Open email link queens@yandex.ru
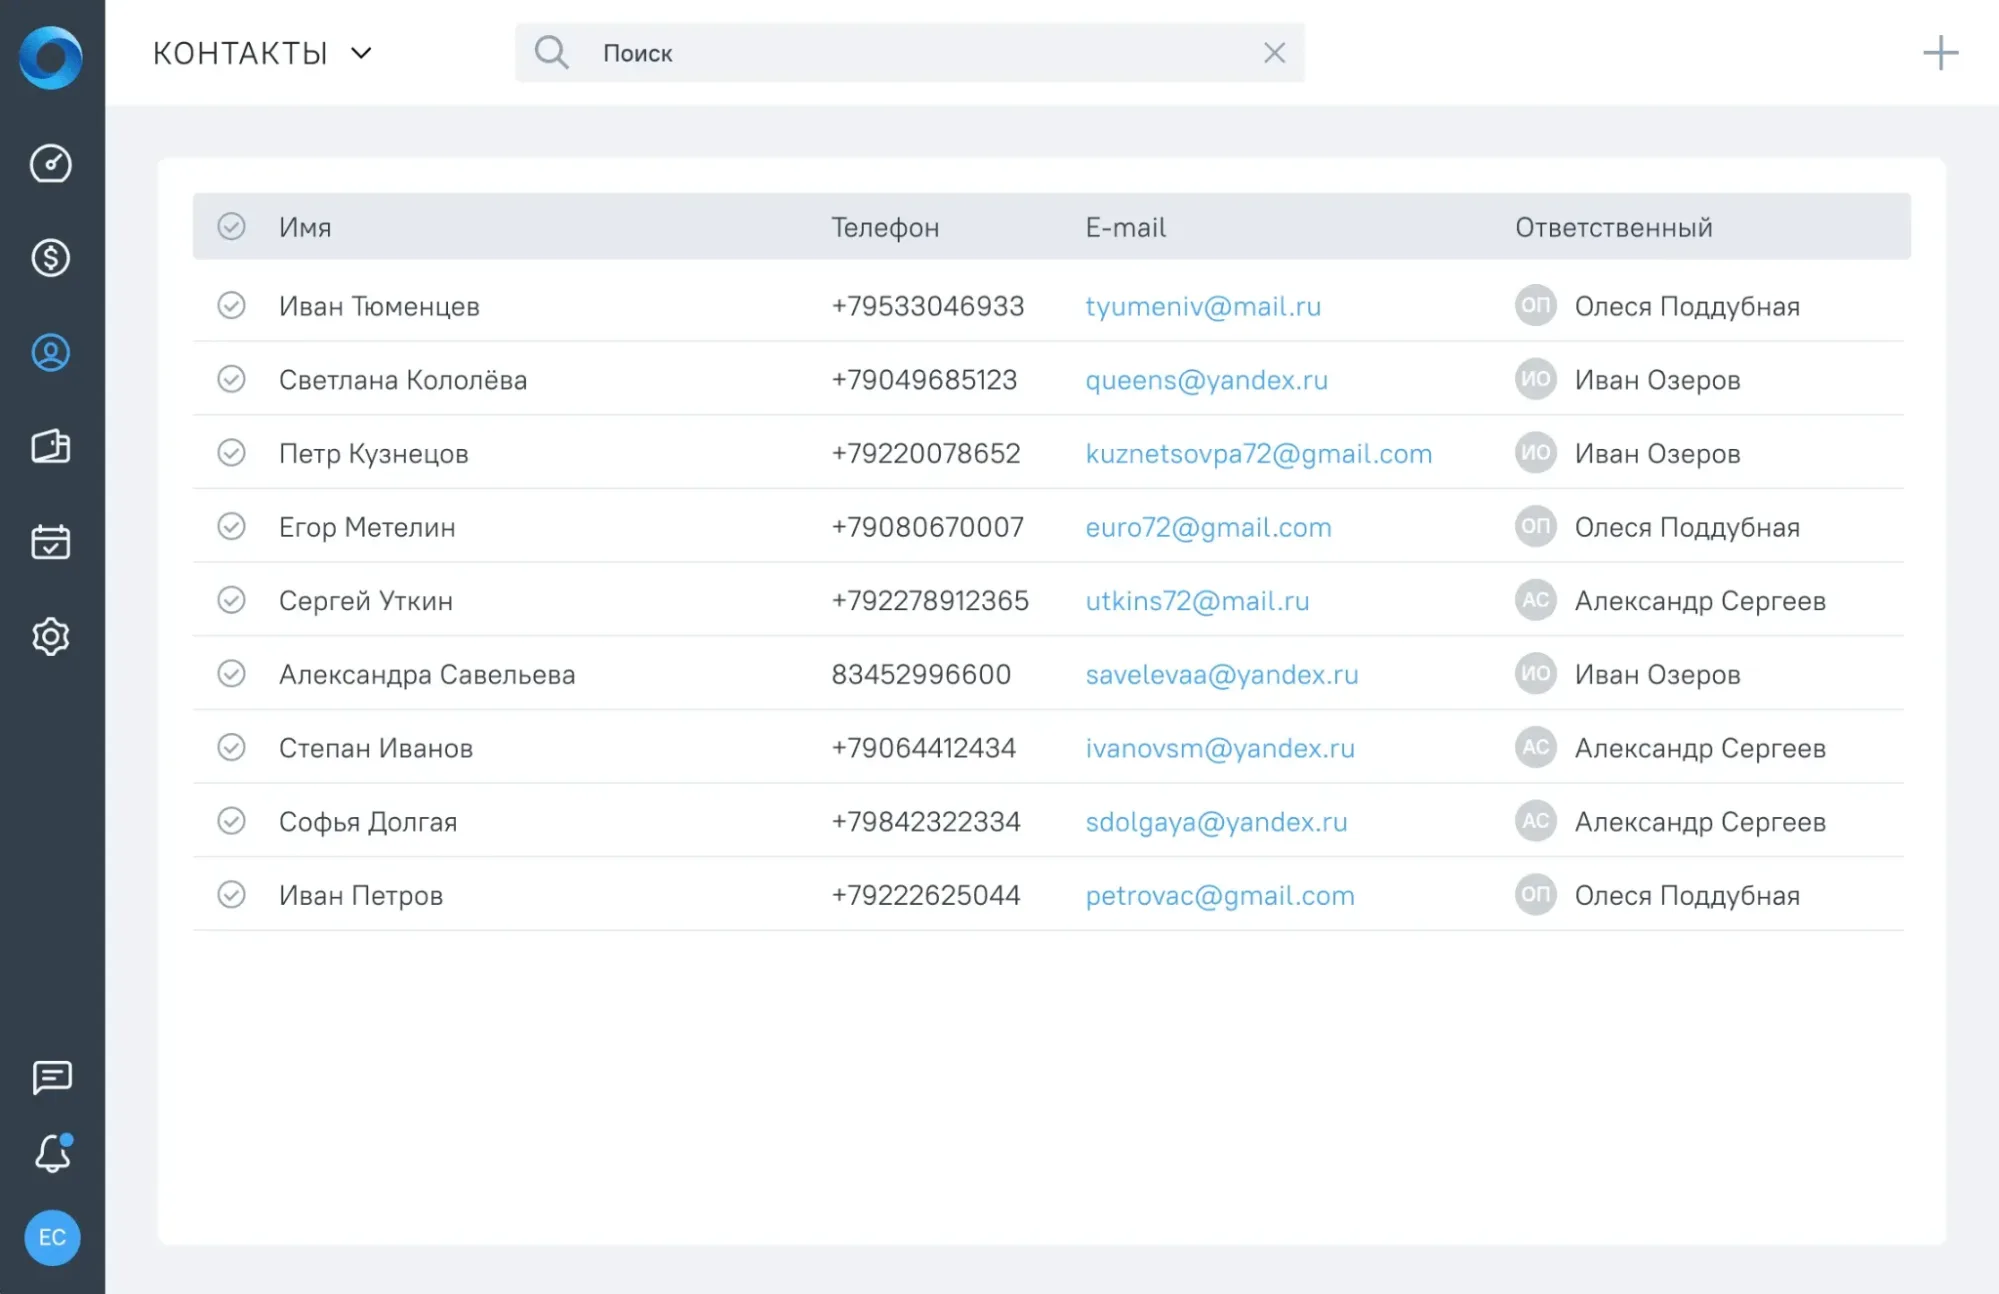The image size is (1999, 1294). 1206,380
